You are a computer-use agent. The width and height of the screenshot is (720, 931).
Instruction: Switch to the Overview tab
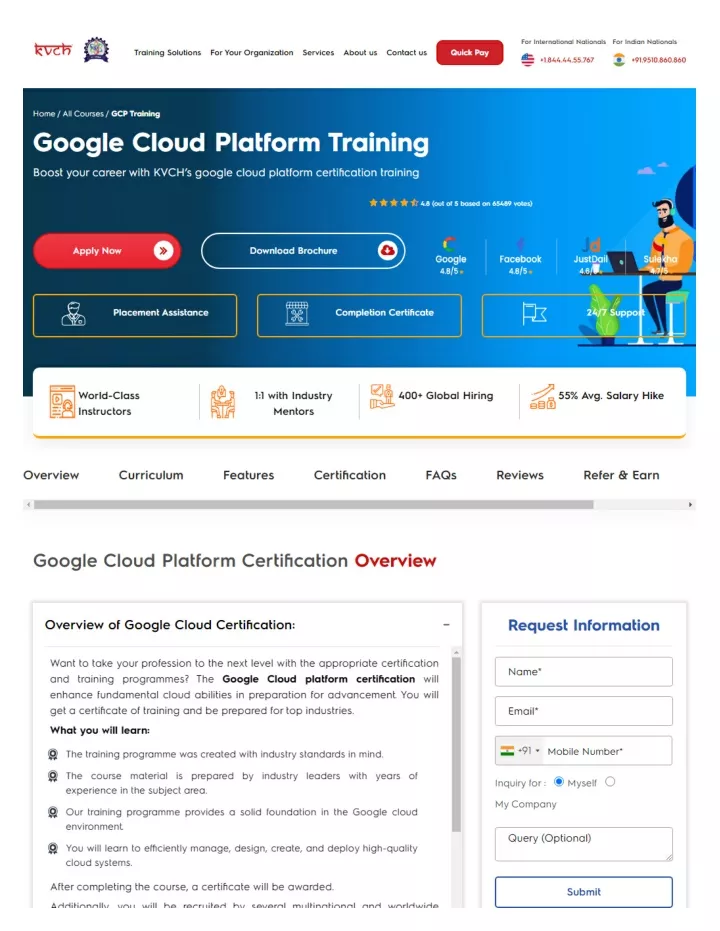(x=51, y=475)
